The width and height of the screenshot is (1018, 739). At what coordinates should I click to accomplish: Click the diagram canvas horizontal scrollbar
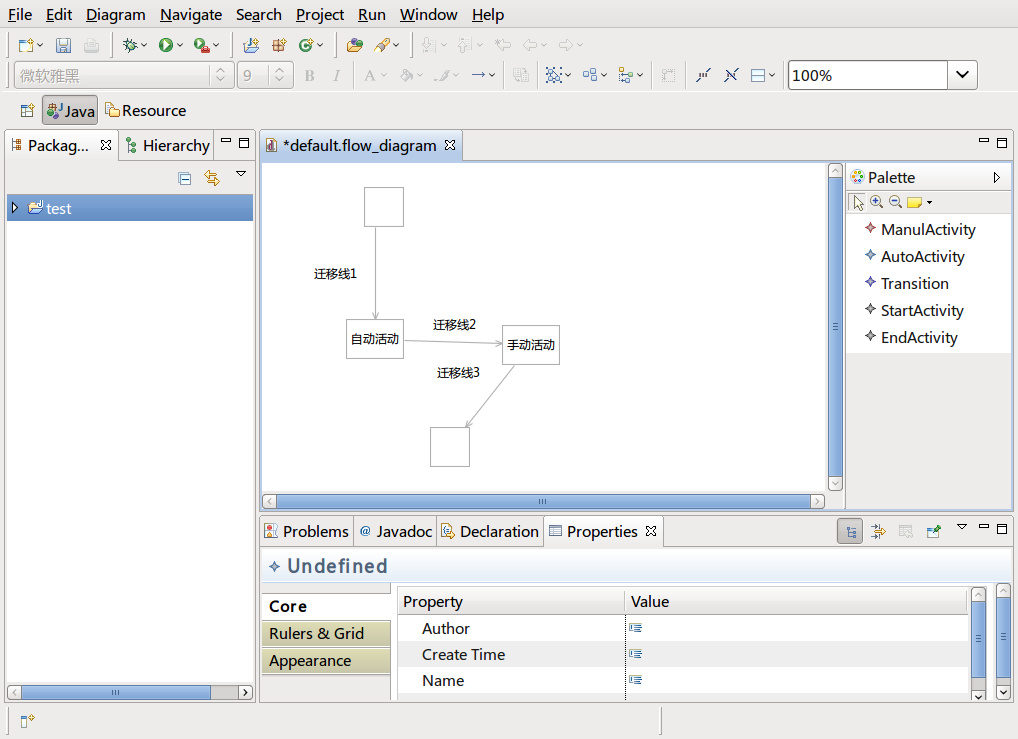543,501
